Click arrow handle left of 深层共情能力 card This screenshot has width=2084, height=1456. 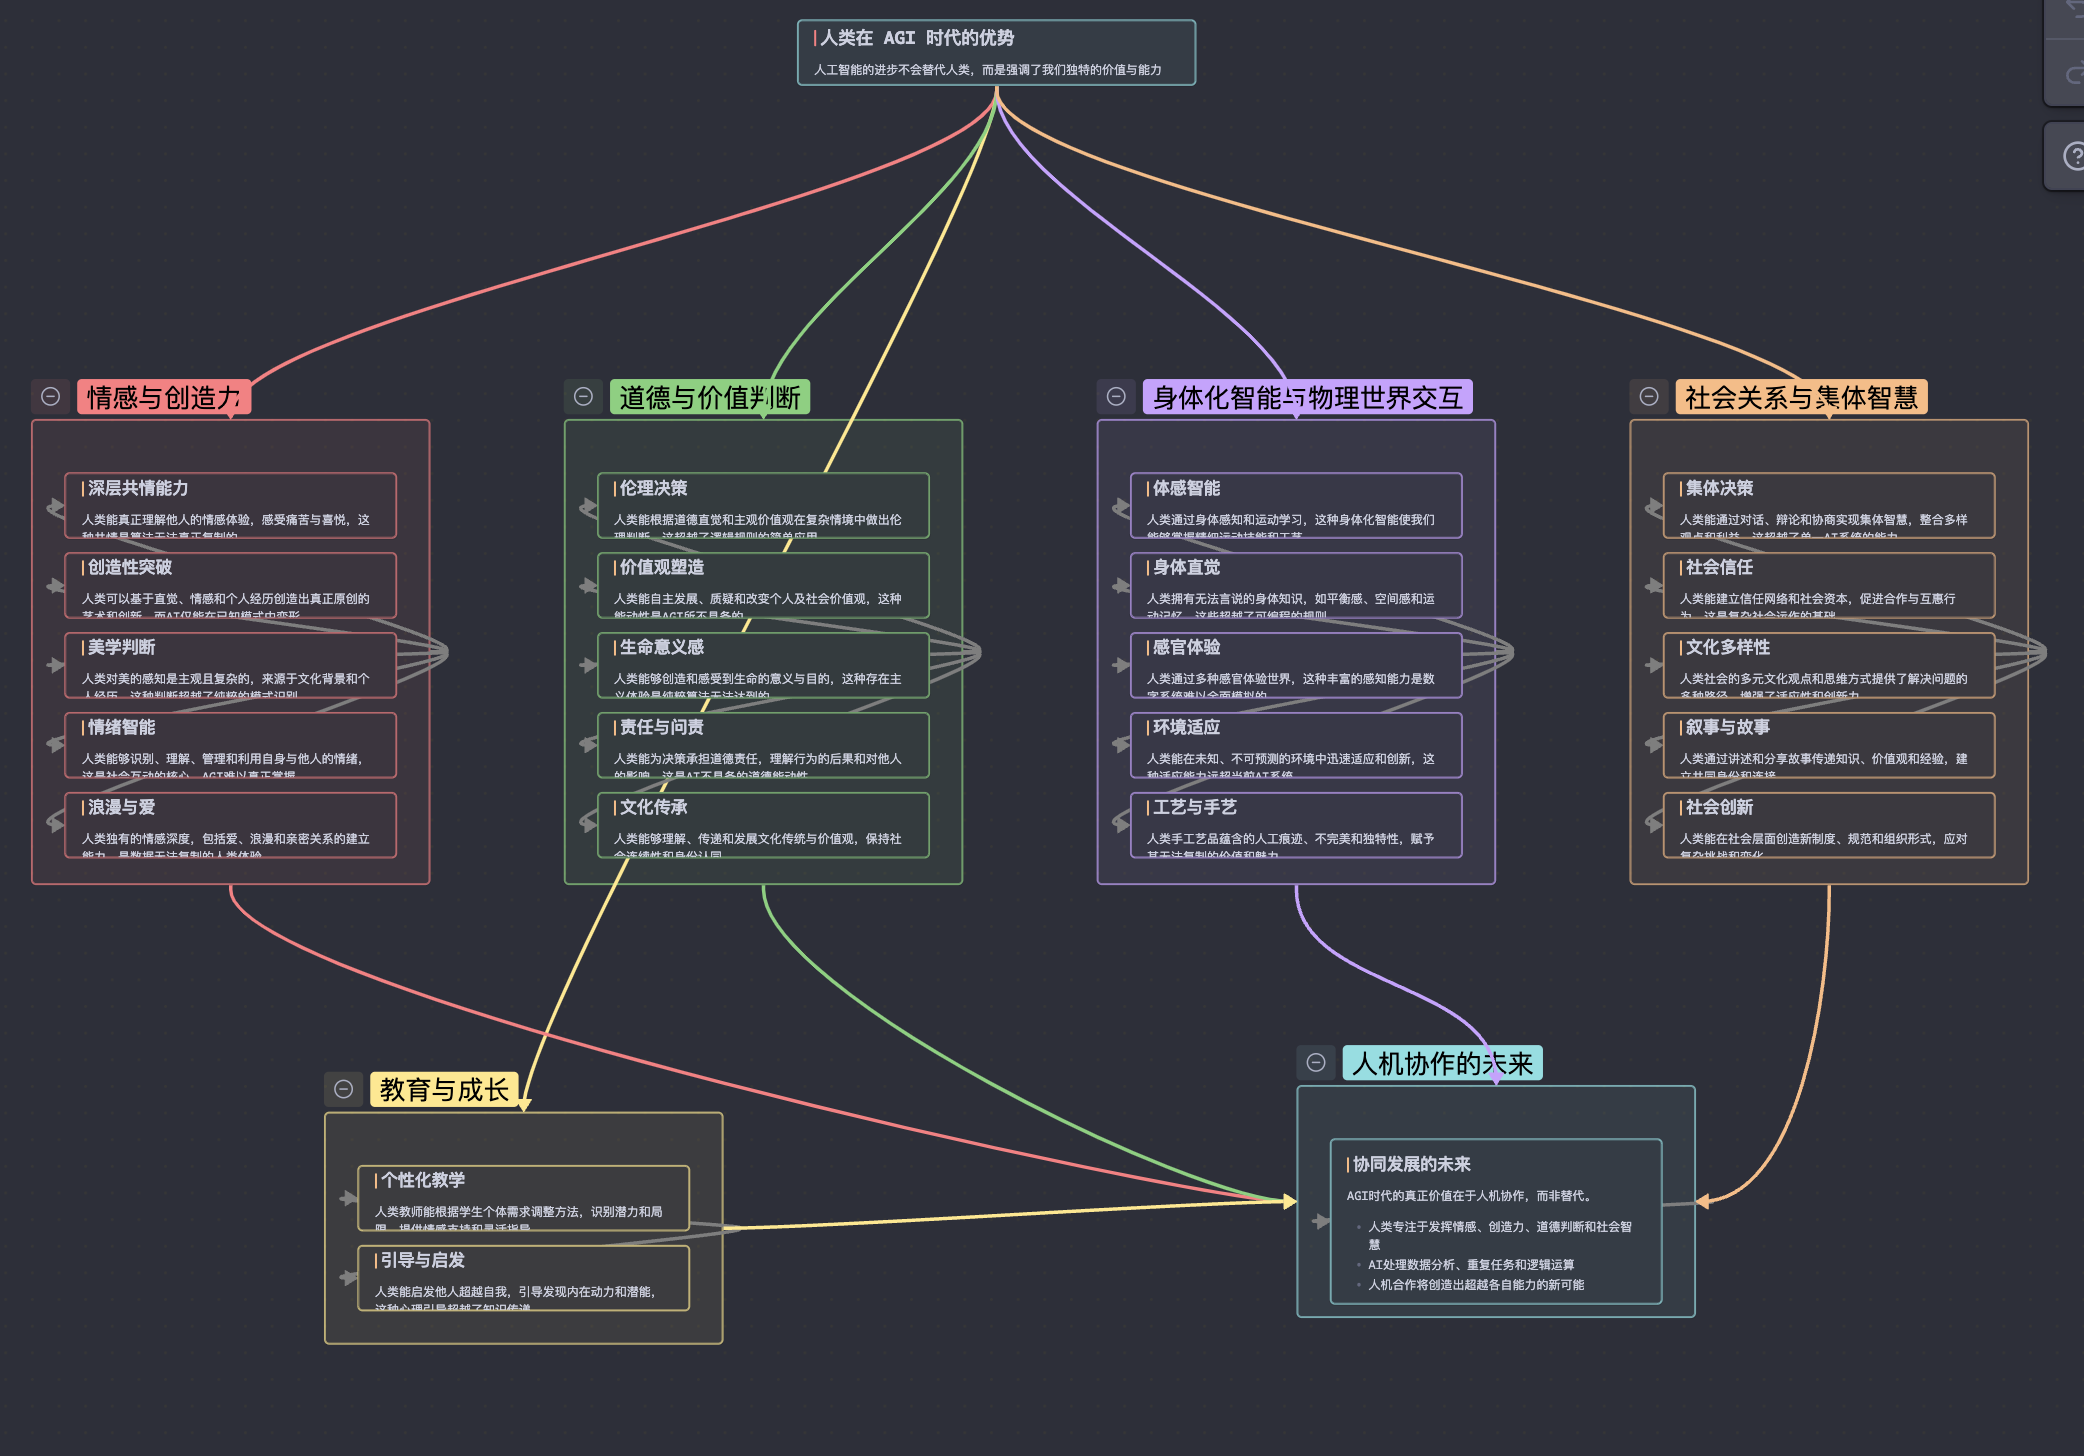(x=55, y=507)
